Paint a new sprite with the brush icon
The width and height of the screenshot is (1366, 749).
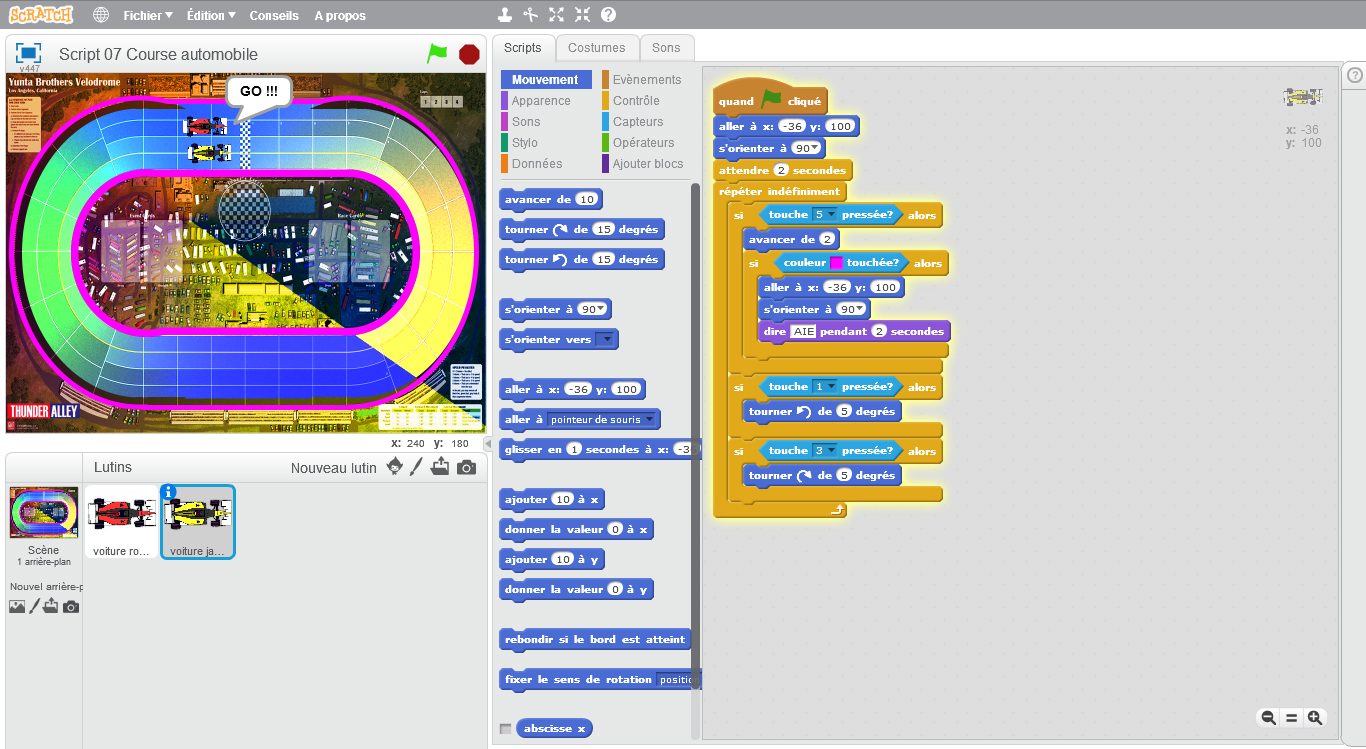[x=417, y=466]
